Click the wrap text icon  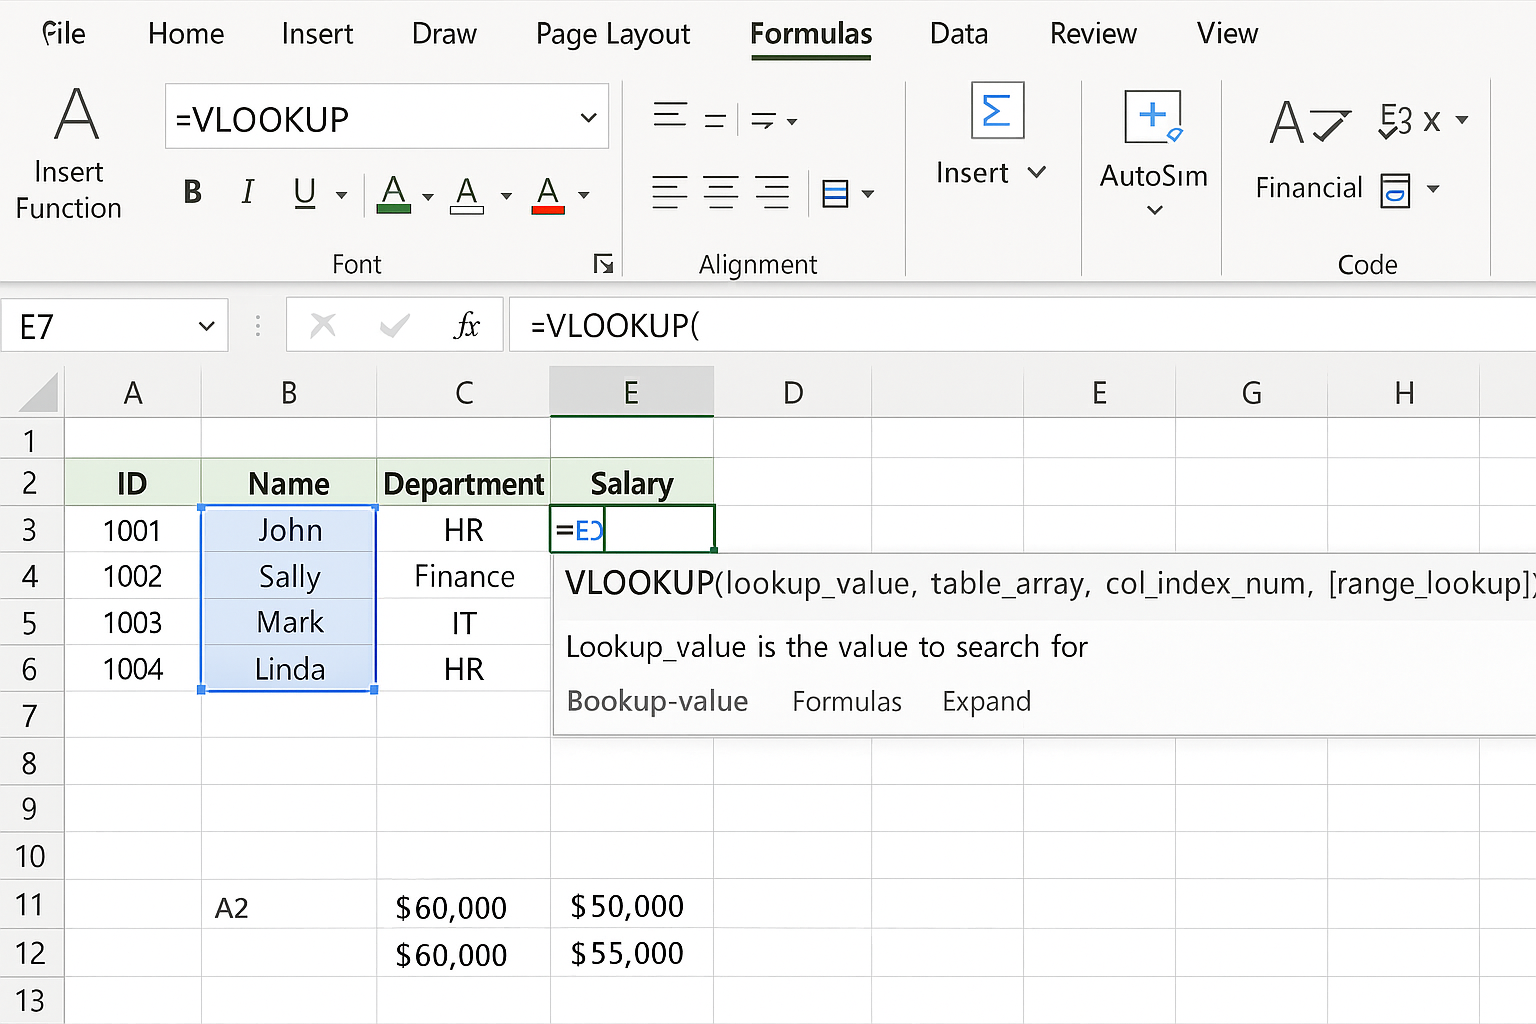pyautogui.click(x=765, y=121)
